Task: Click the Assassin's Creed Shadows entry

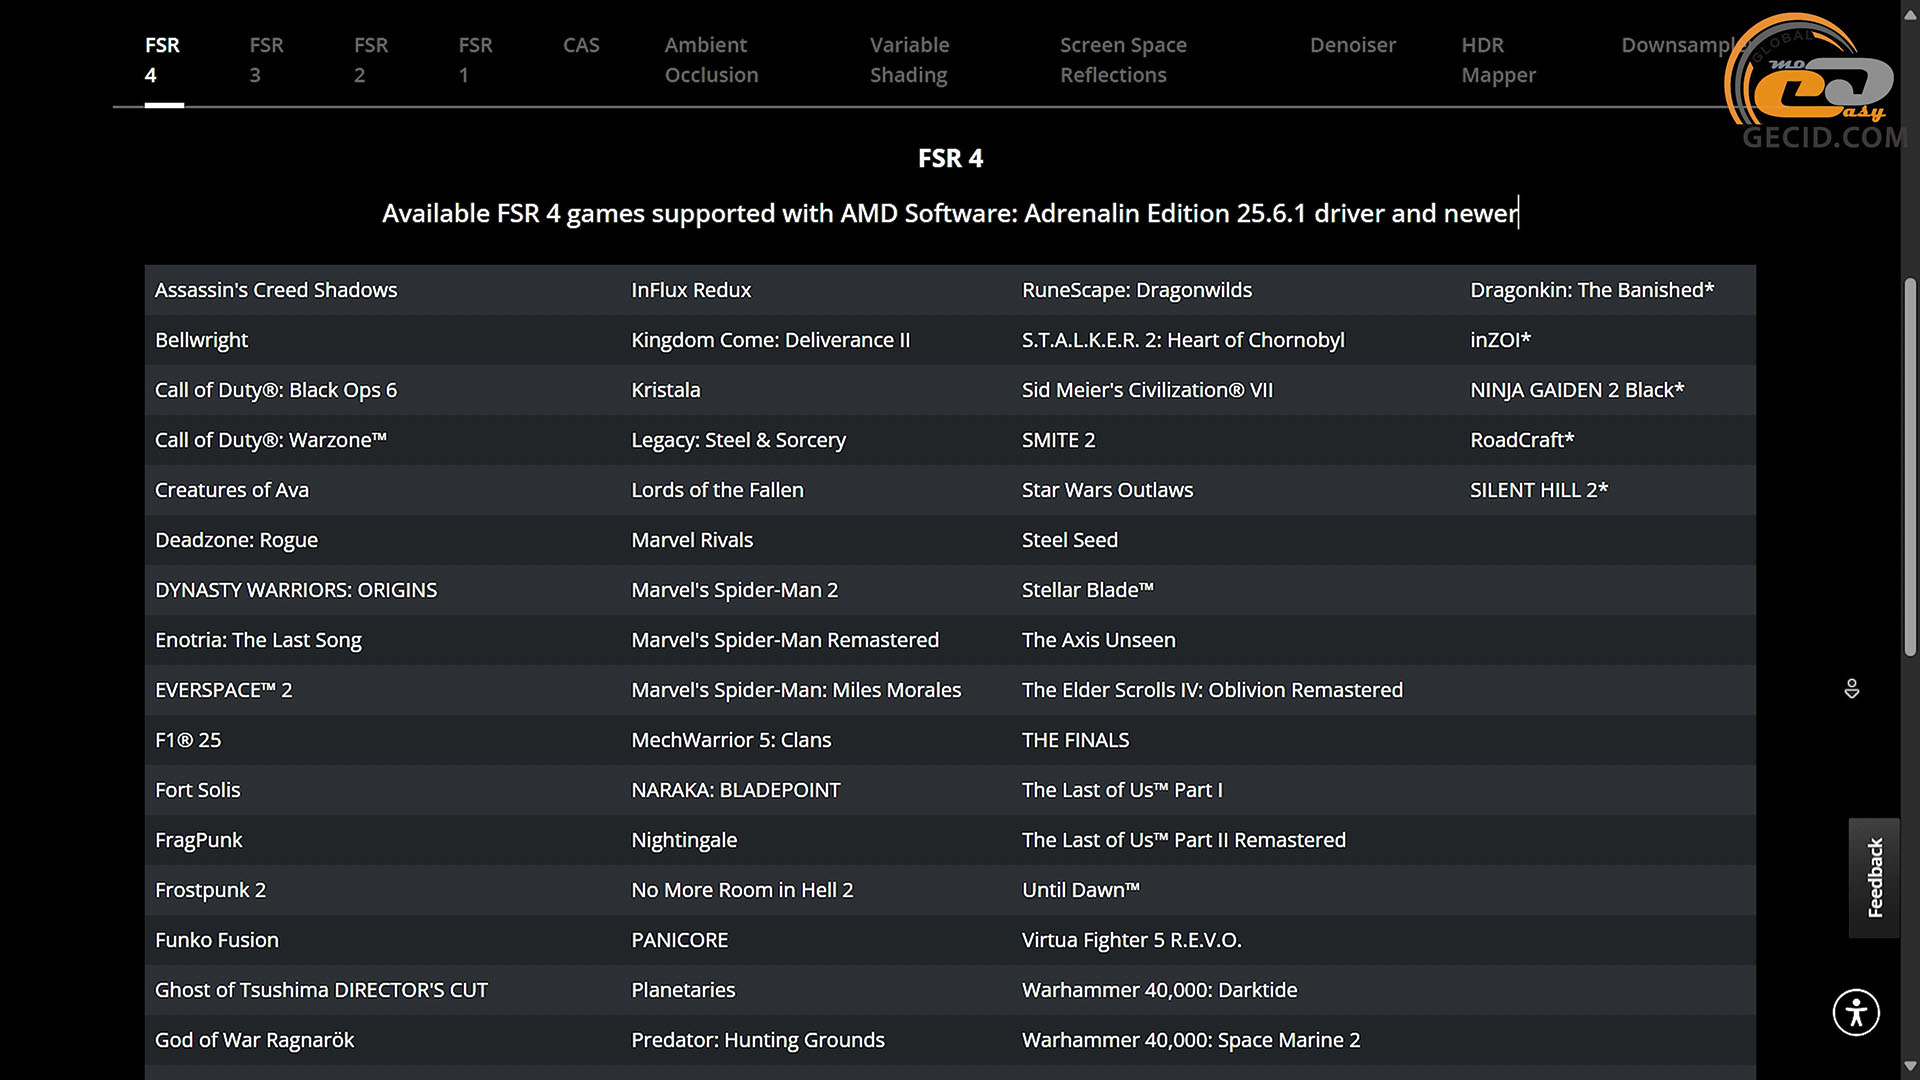Action: (x=276, y=290)
